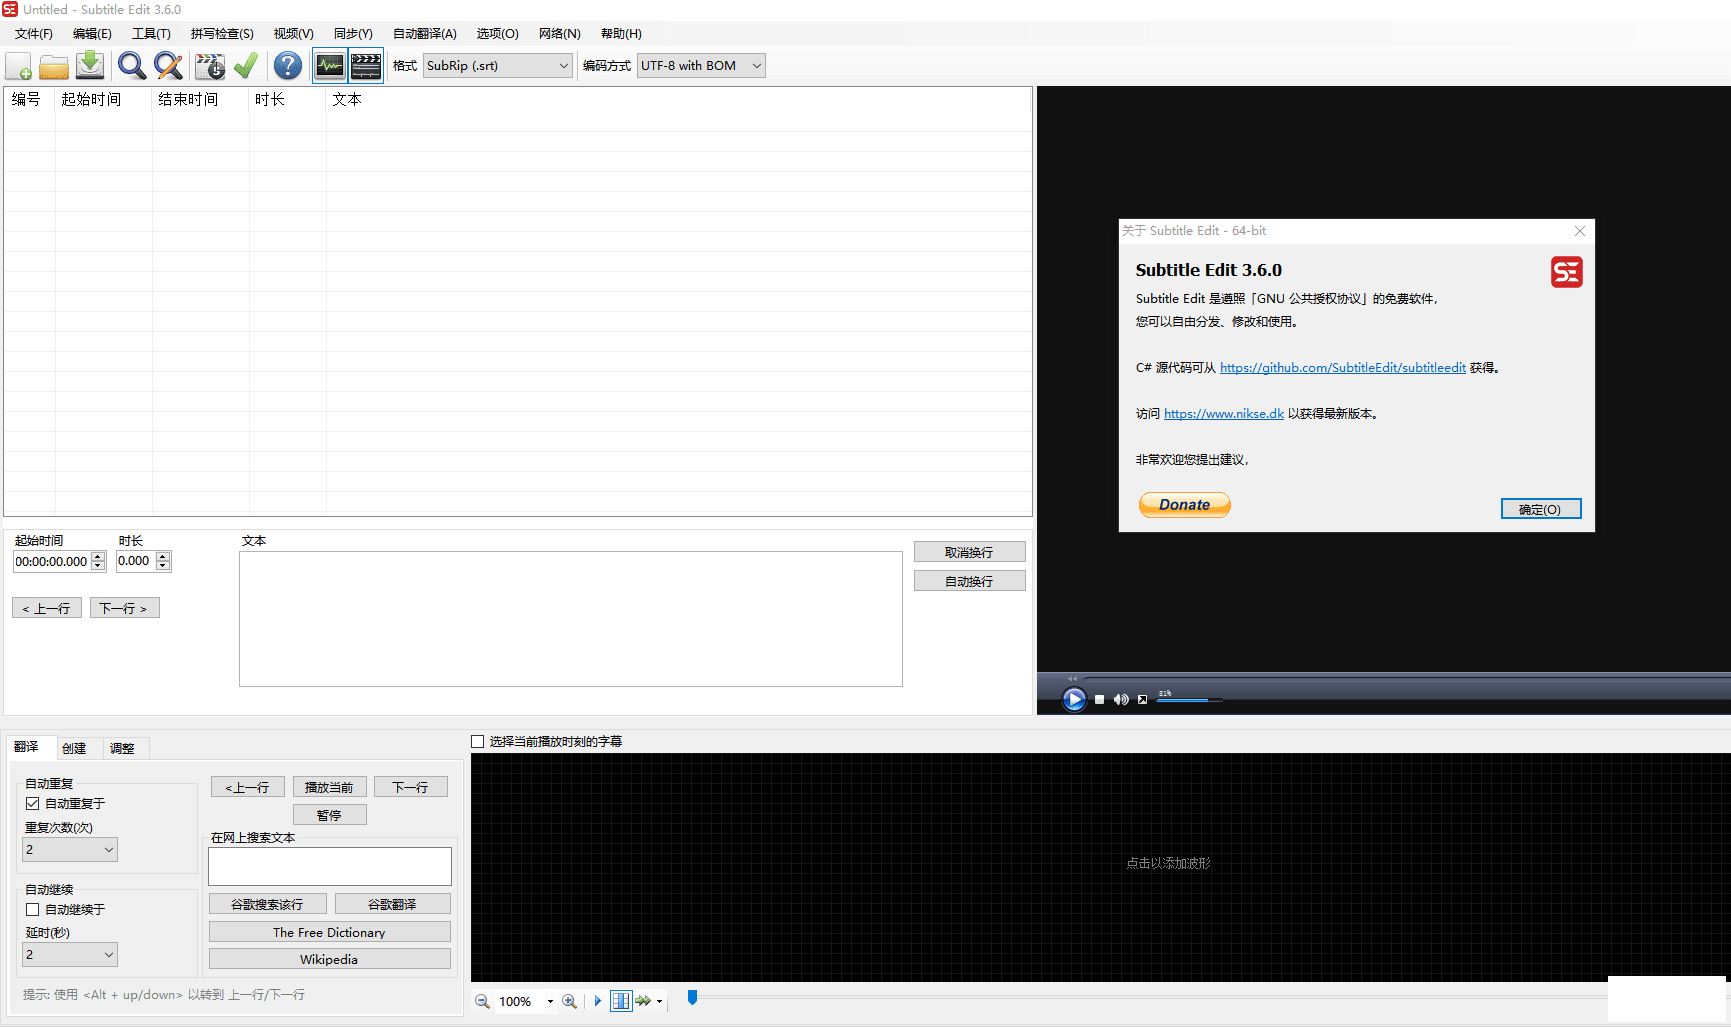Stop video playback with square icon
The width and height of the screenshot is (1731, 1027).
[1099, 700]
